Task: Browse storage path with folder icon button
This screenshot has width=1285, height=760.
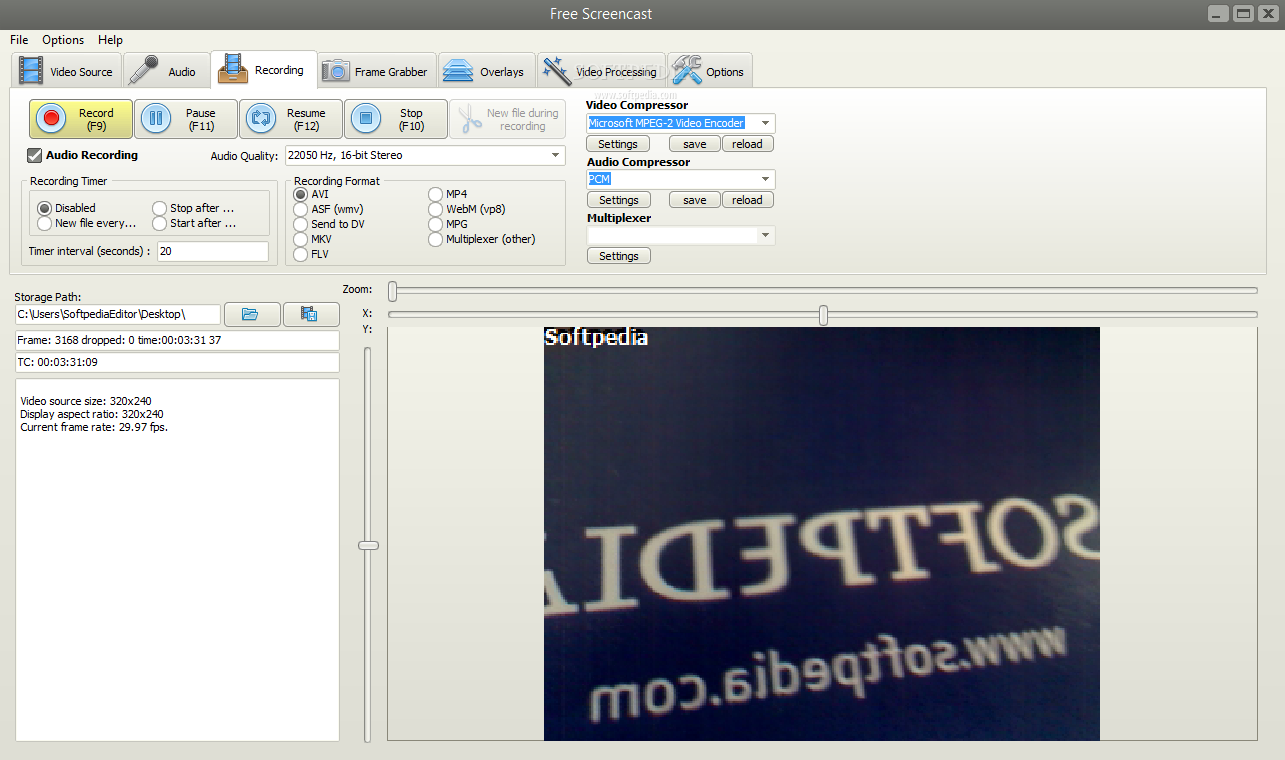Action: (252, 314)
